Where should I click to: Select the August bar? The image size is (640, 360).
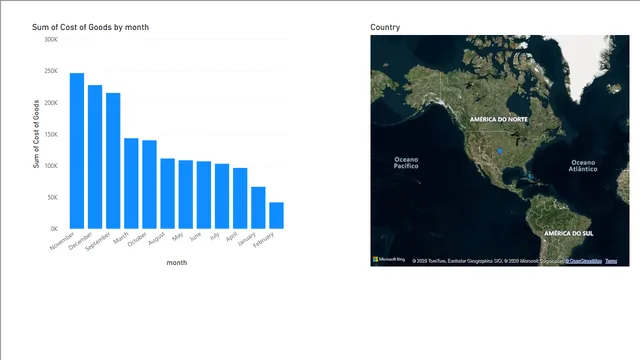coord(167,193)
